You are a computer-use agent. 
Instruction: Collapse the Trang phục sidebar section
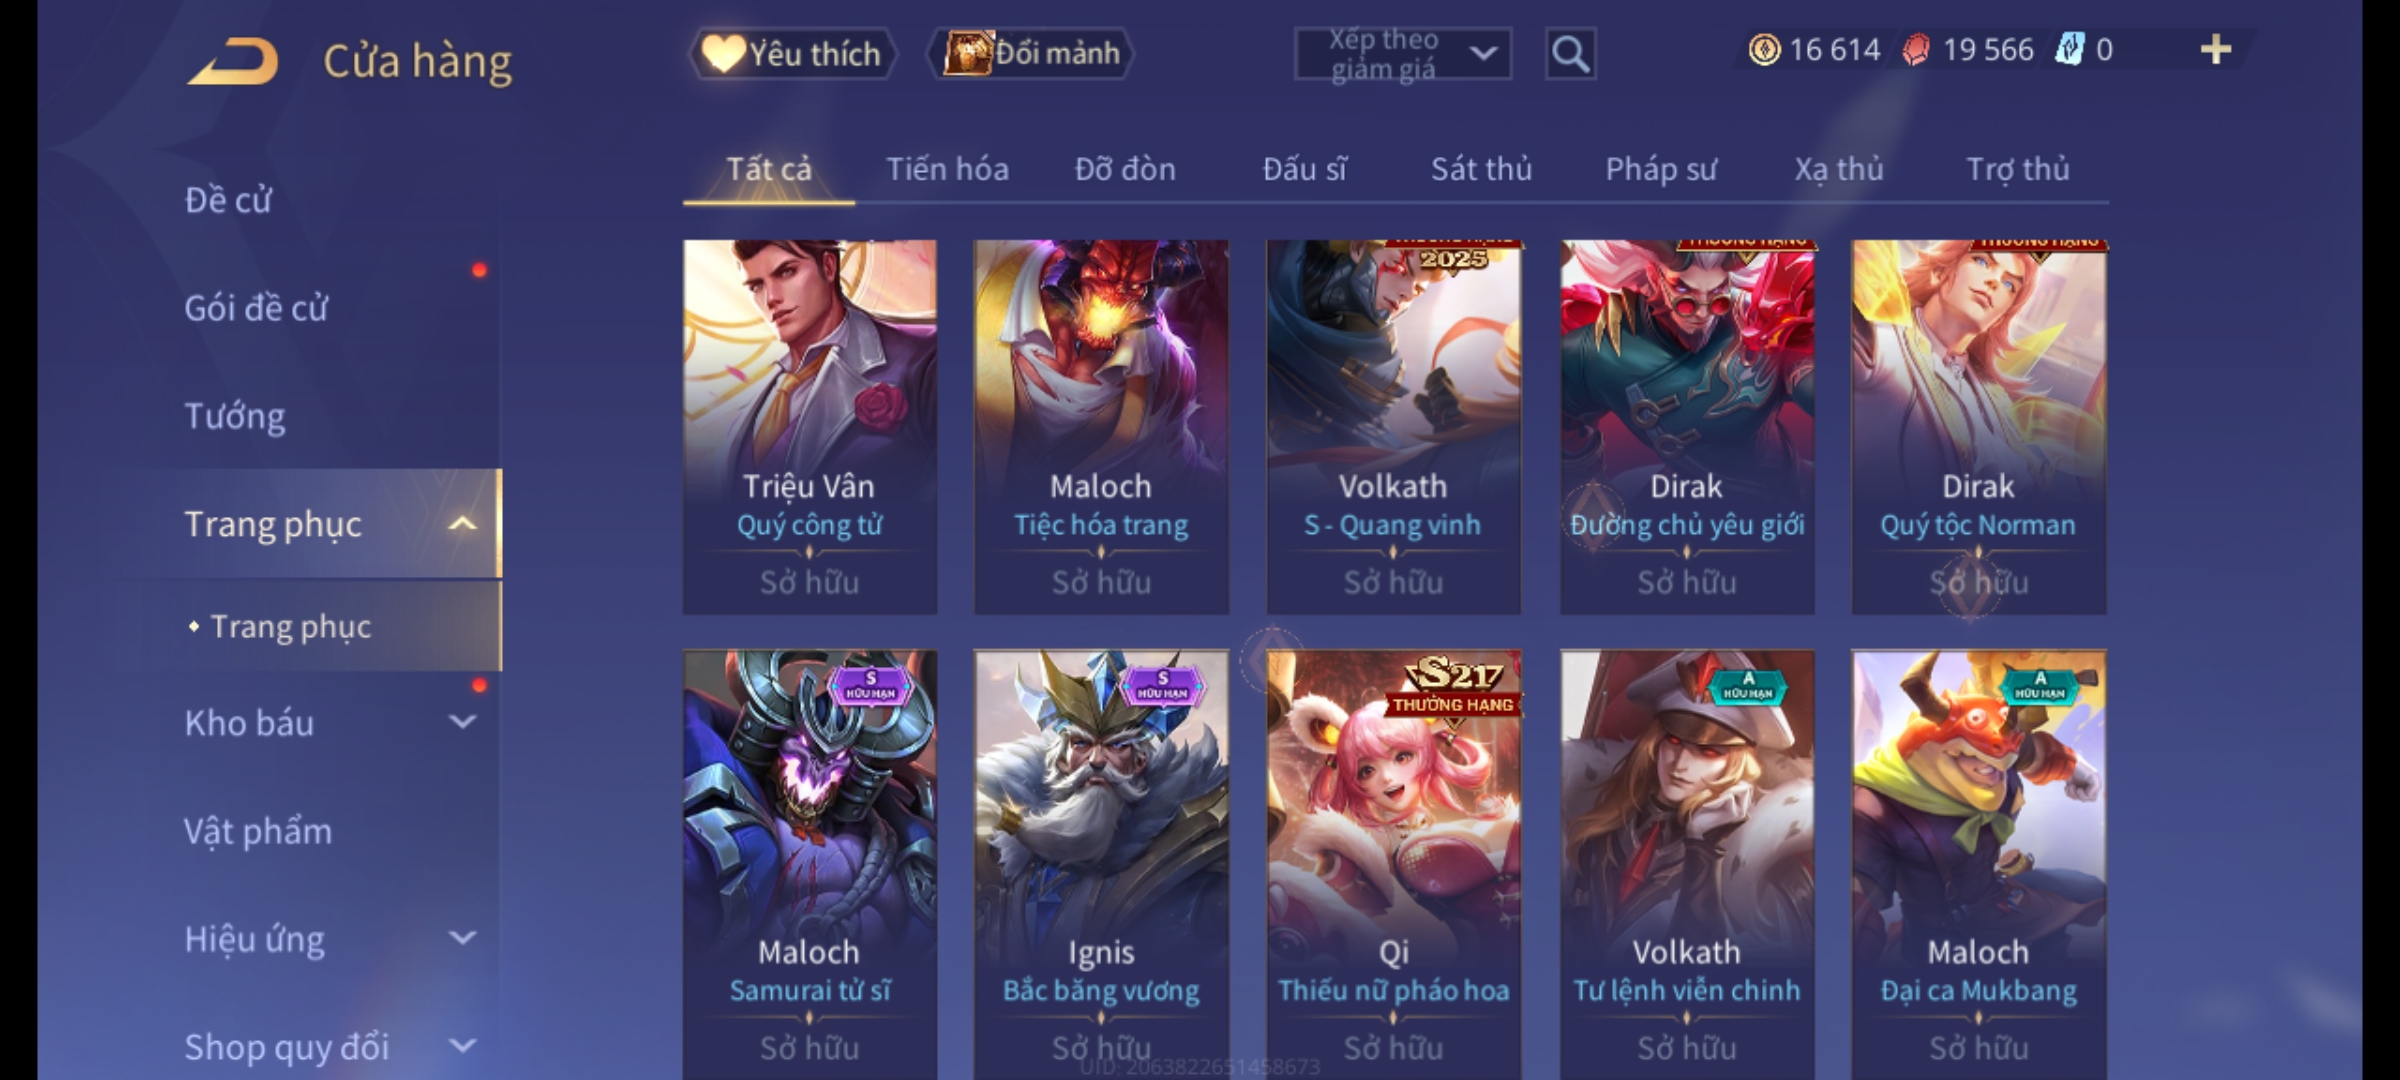pyautogui.click(x=461, y=524)
